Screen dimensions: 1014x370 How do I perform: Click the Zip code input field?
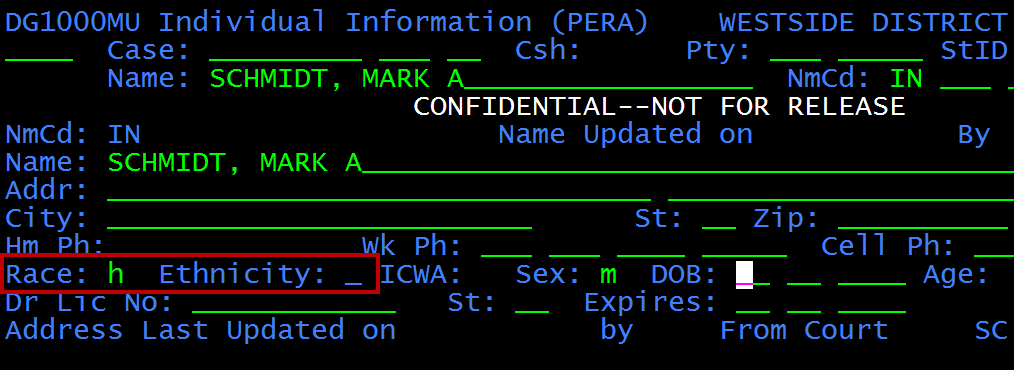(923, 219)
